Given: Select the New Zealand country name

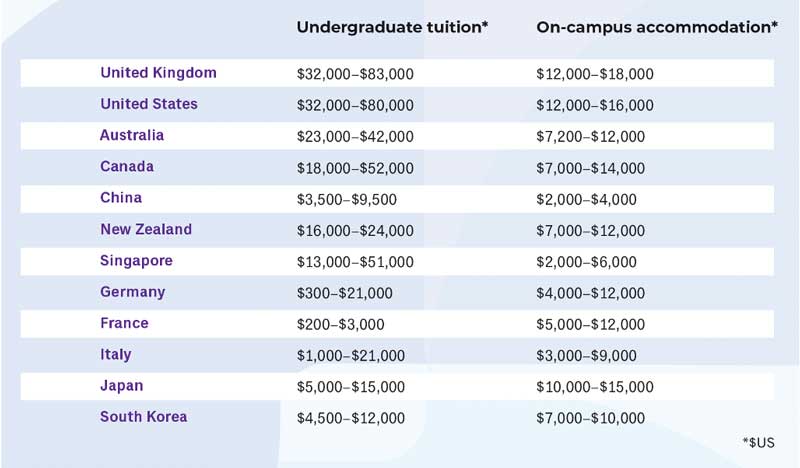Looking at the screenshot, I should point(146,229).
